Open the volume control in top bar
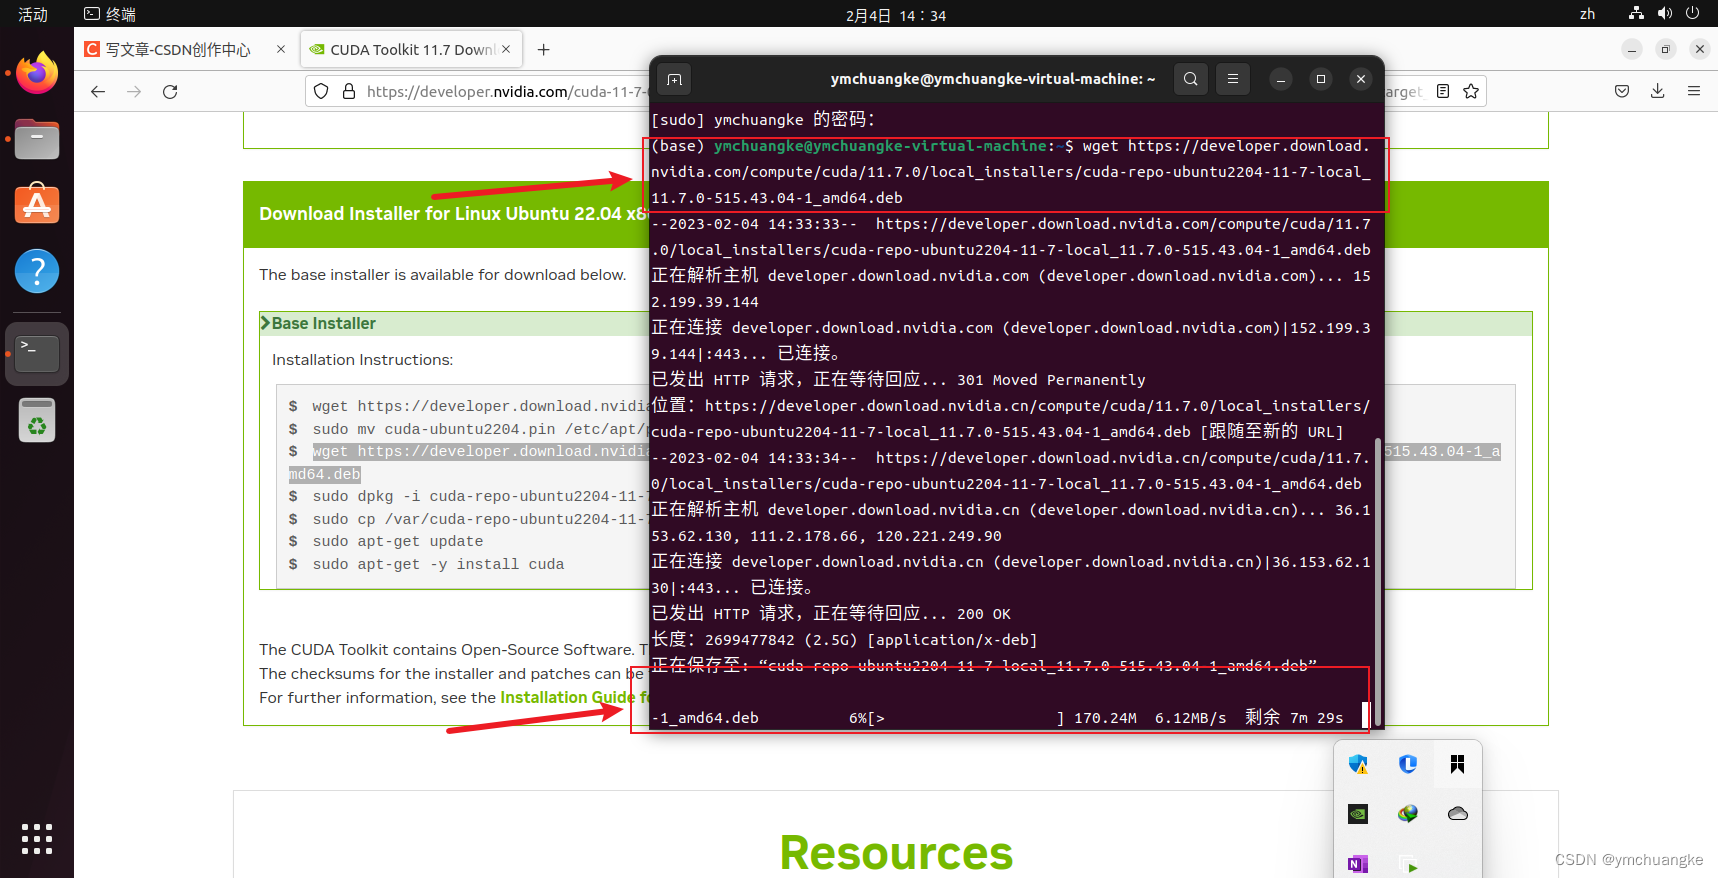 tap(1664, 13)
